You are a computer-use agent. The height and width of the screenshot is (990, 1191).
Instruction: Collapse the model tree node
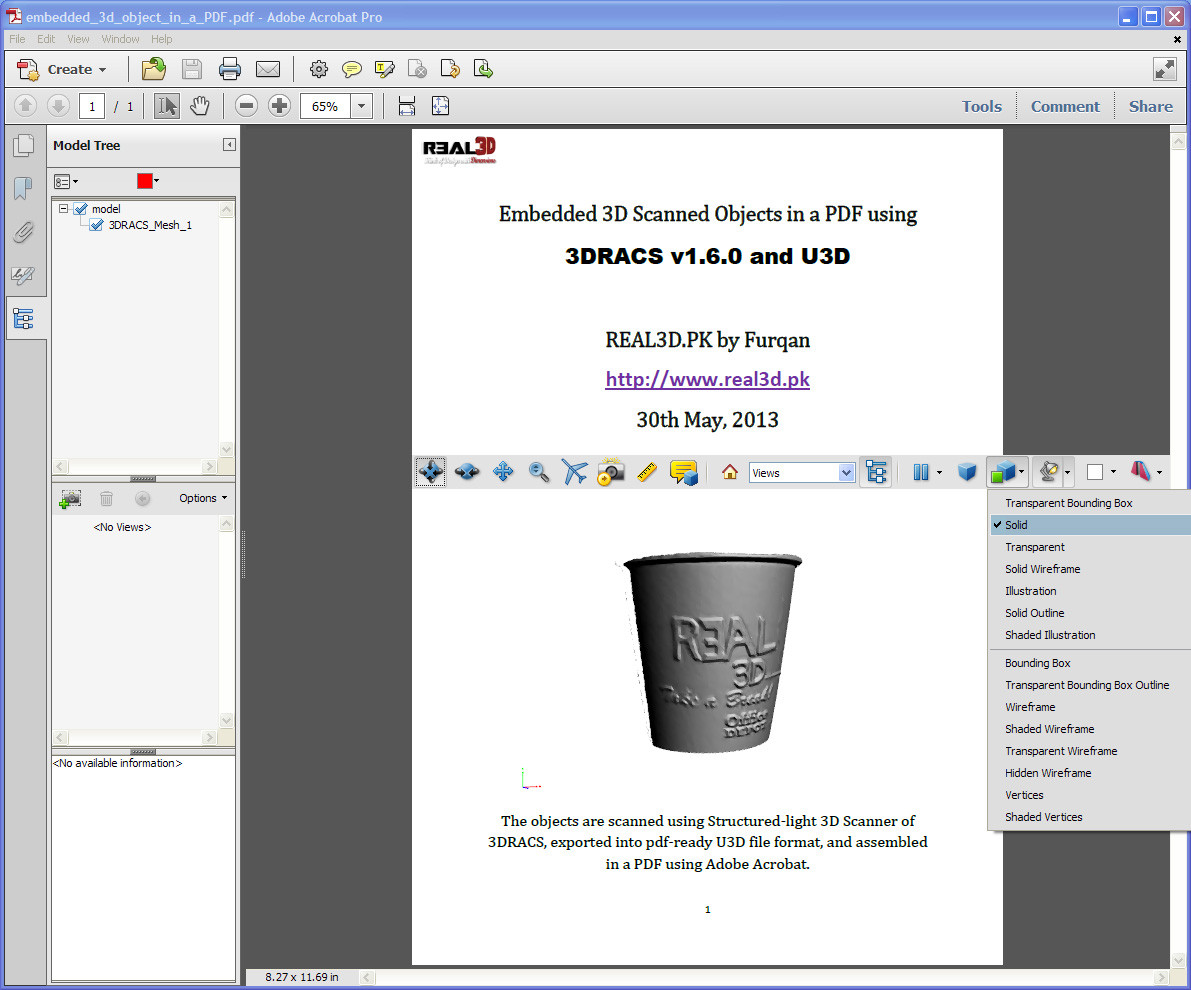(64, 208)
